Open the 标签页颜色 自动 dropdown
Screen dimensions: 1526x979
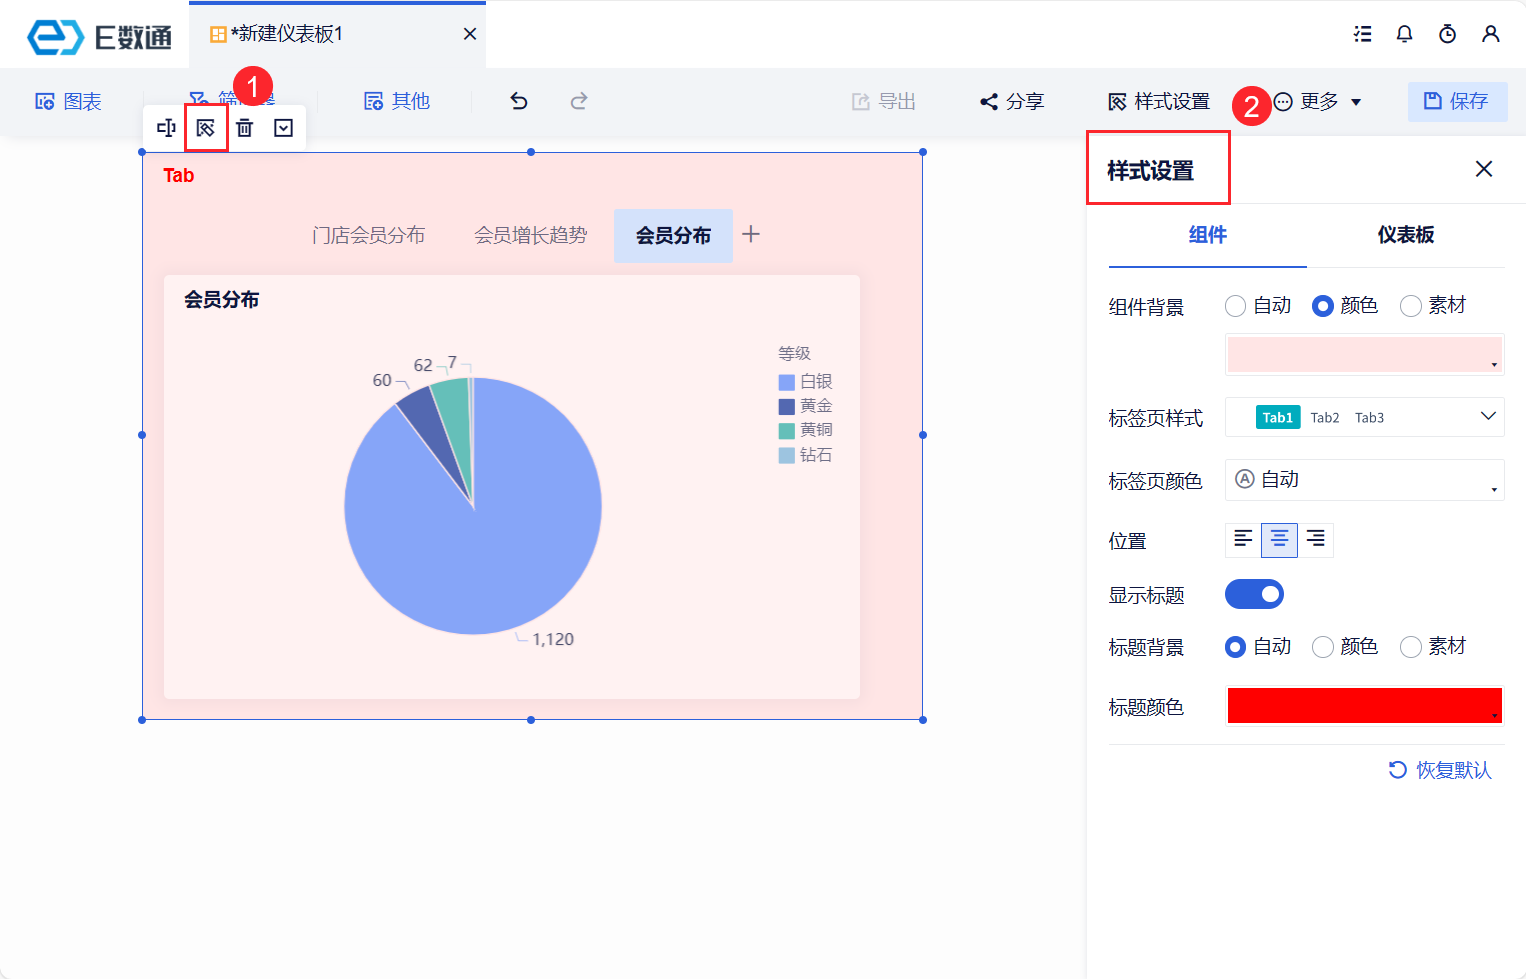coord(1365,480)
